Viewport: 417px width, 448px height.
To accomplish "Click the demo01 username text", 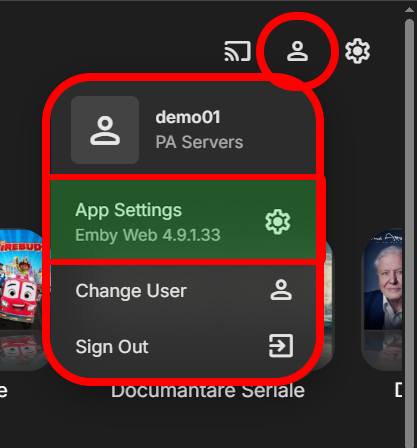I will 188,117.
